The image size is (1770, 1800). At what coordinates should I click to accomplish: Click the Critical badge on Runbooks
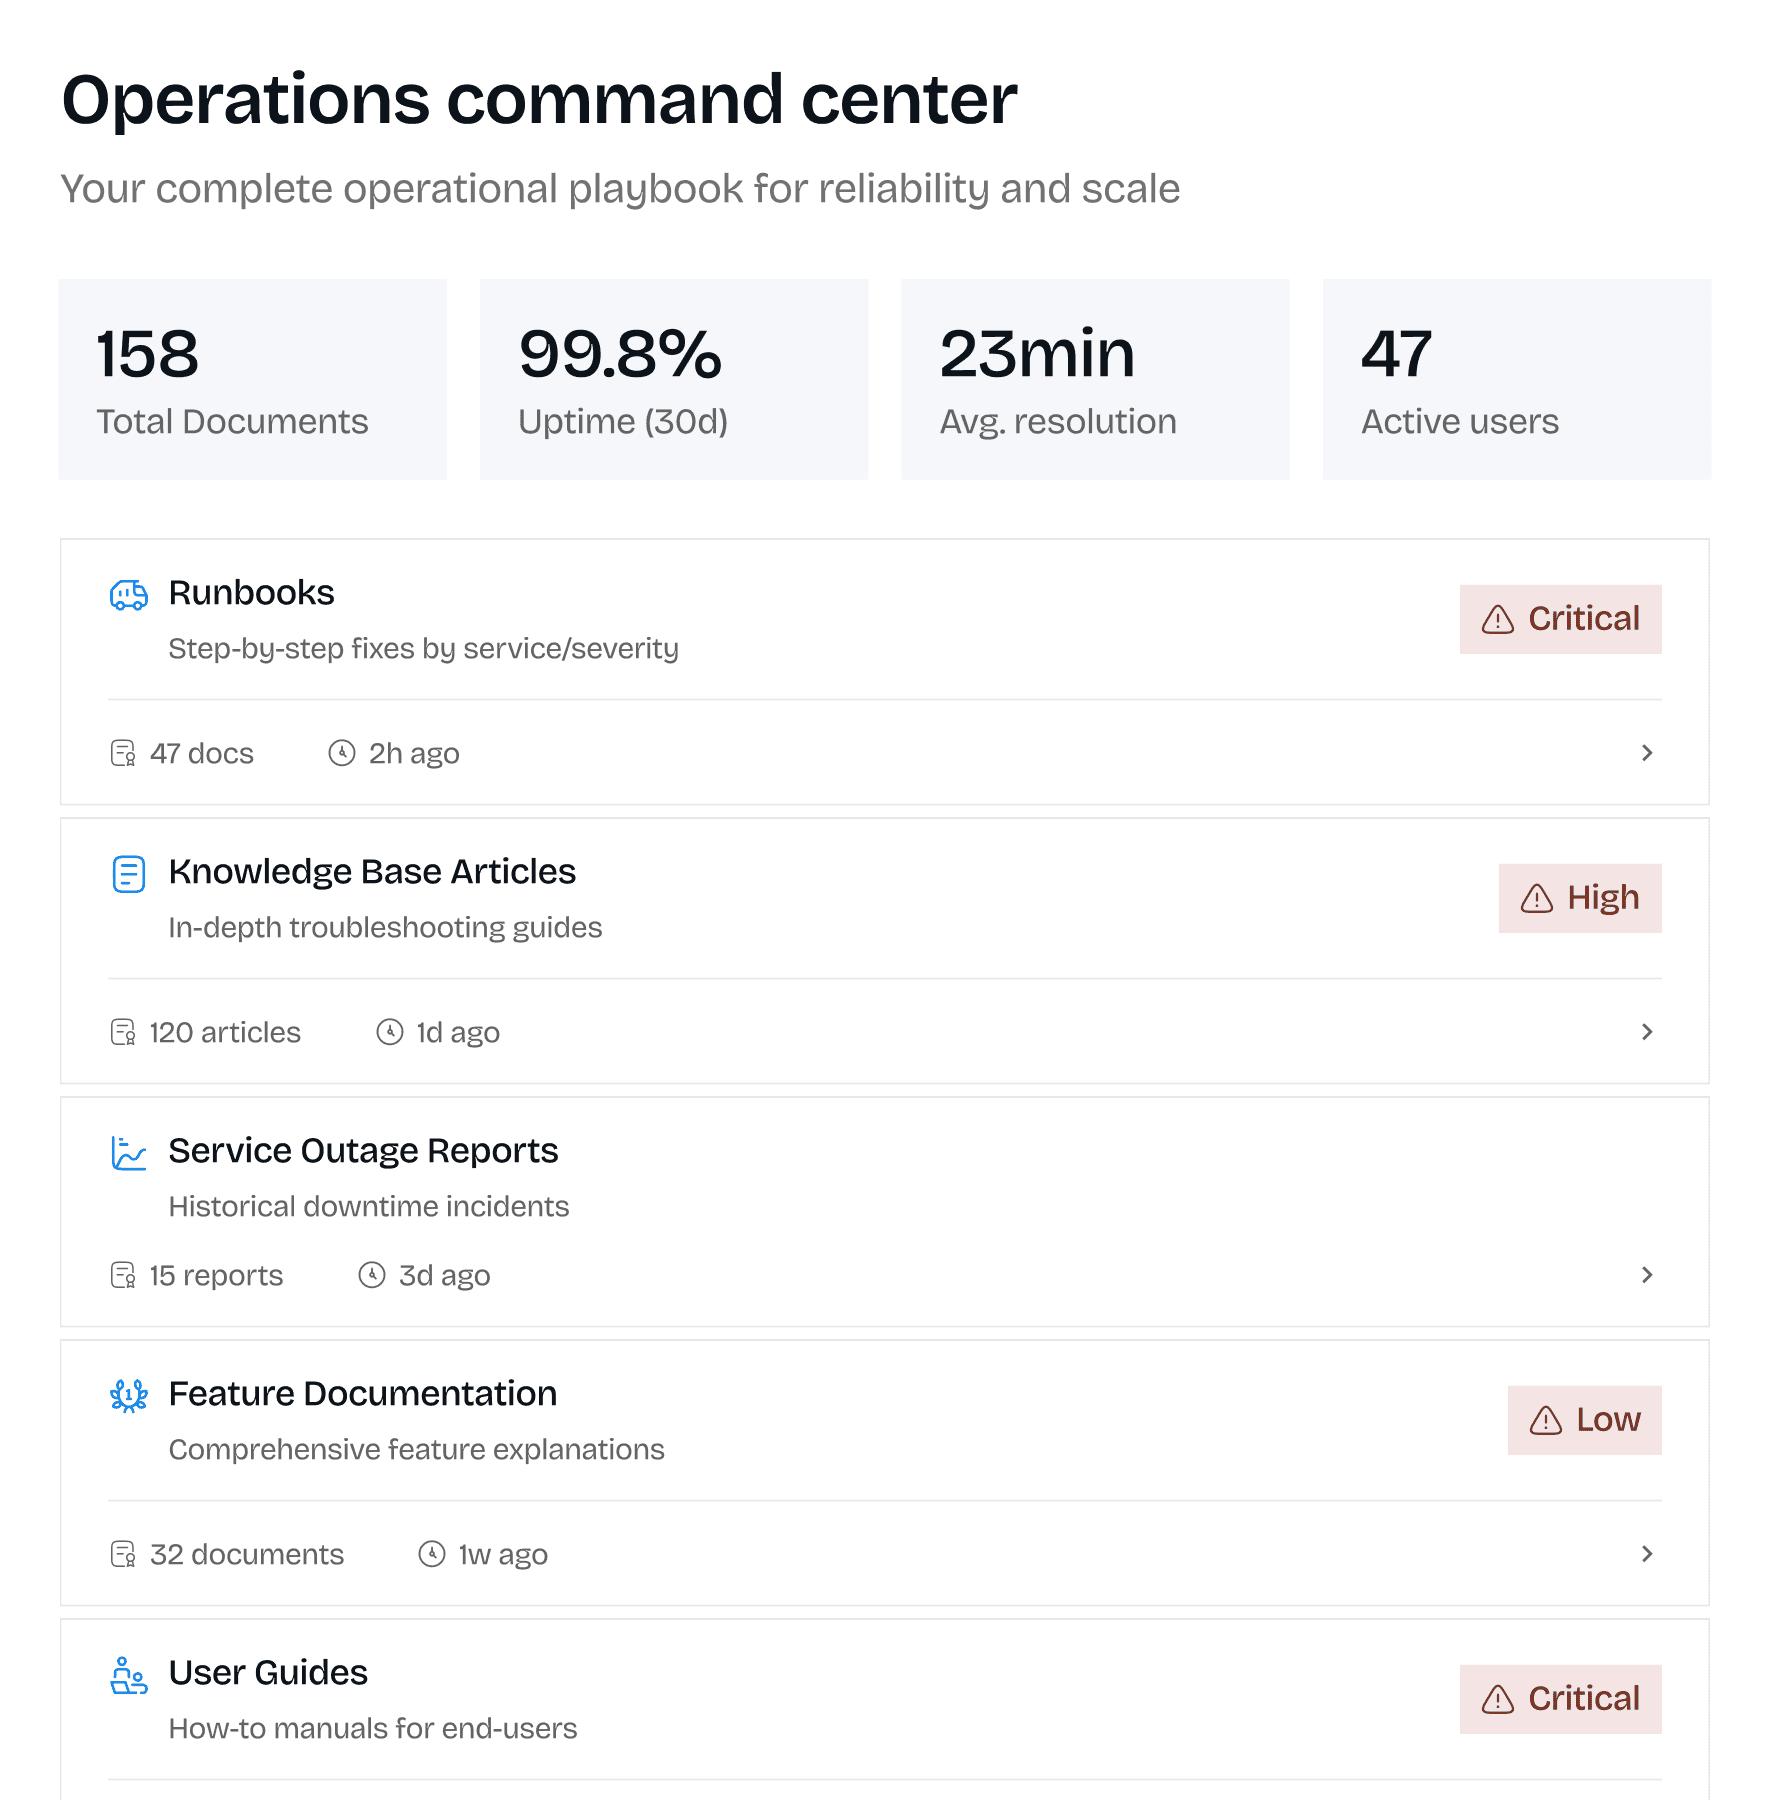point(1560,619)
